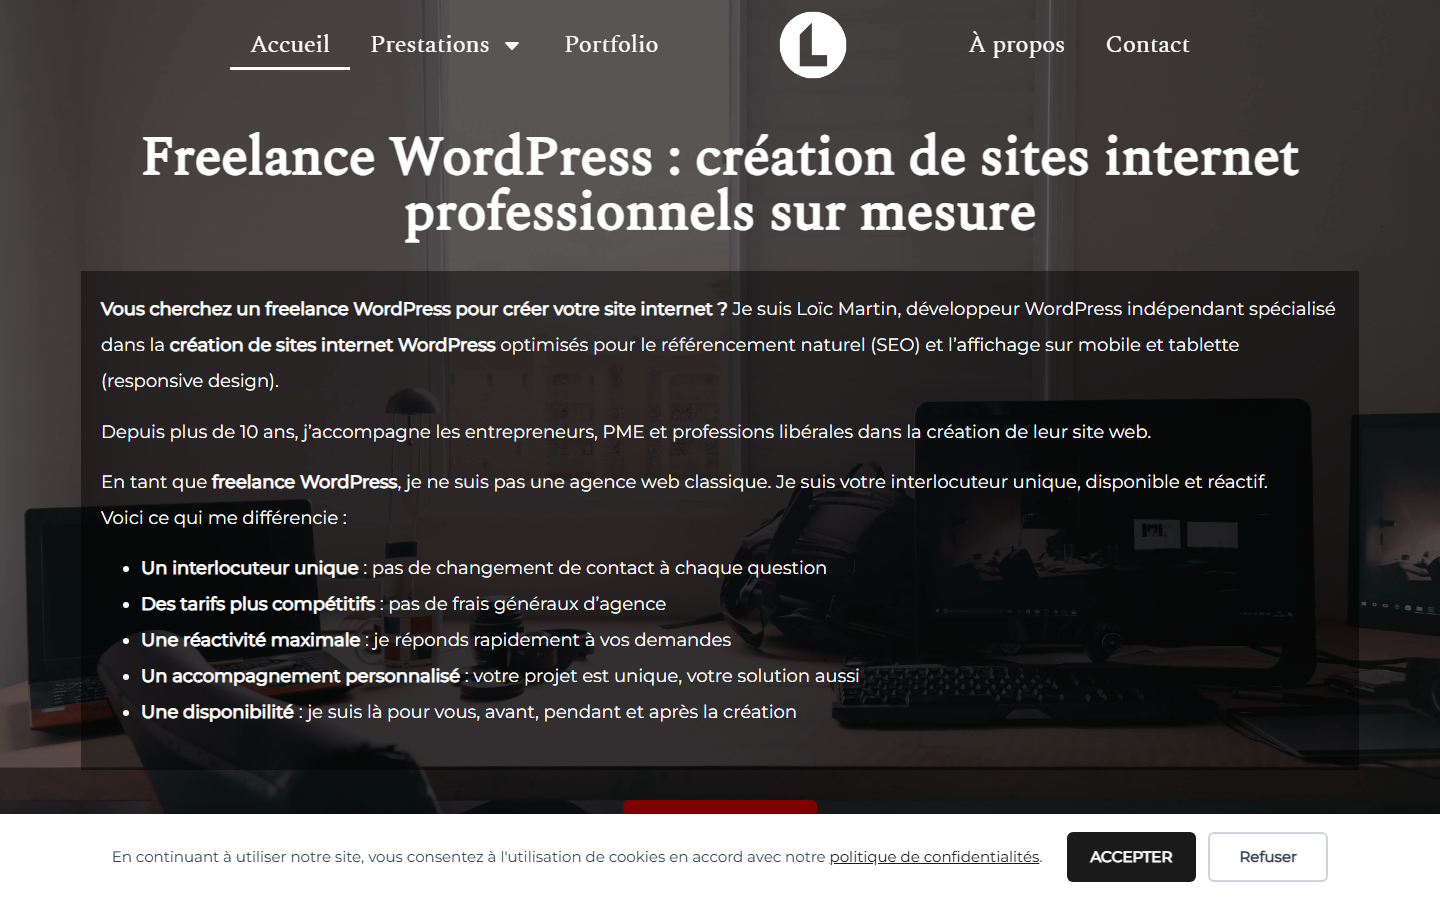Image resolution: width=1440 pixels, height=900 pixels.
Task: Expand the Prestations dropdown arrow
Action: 512,46
